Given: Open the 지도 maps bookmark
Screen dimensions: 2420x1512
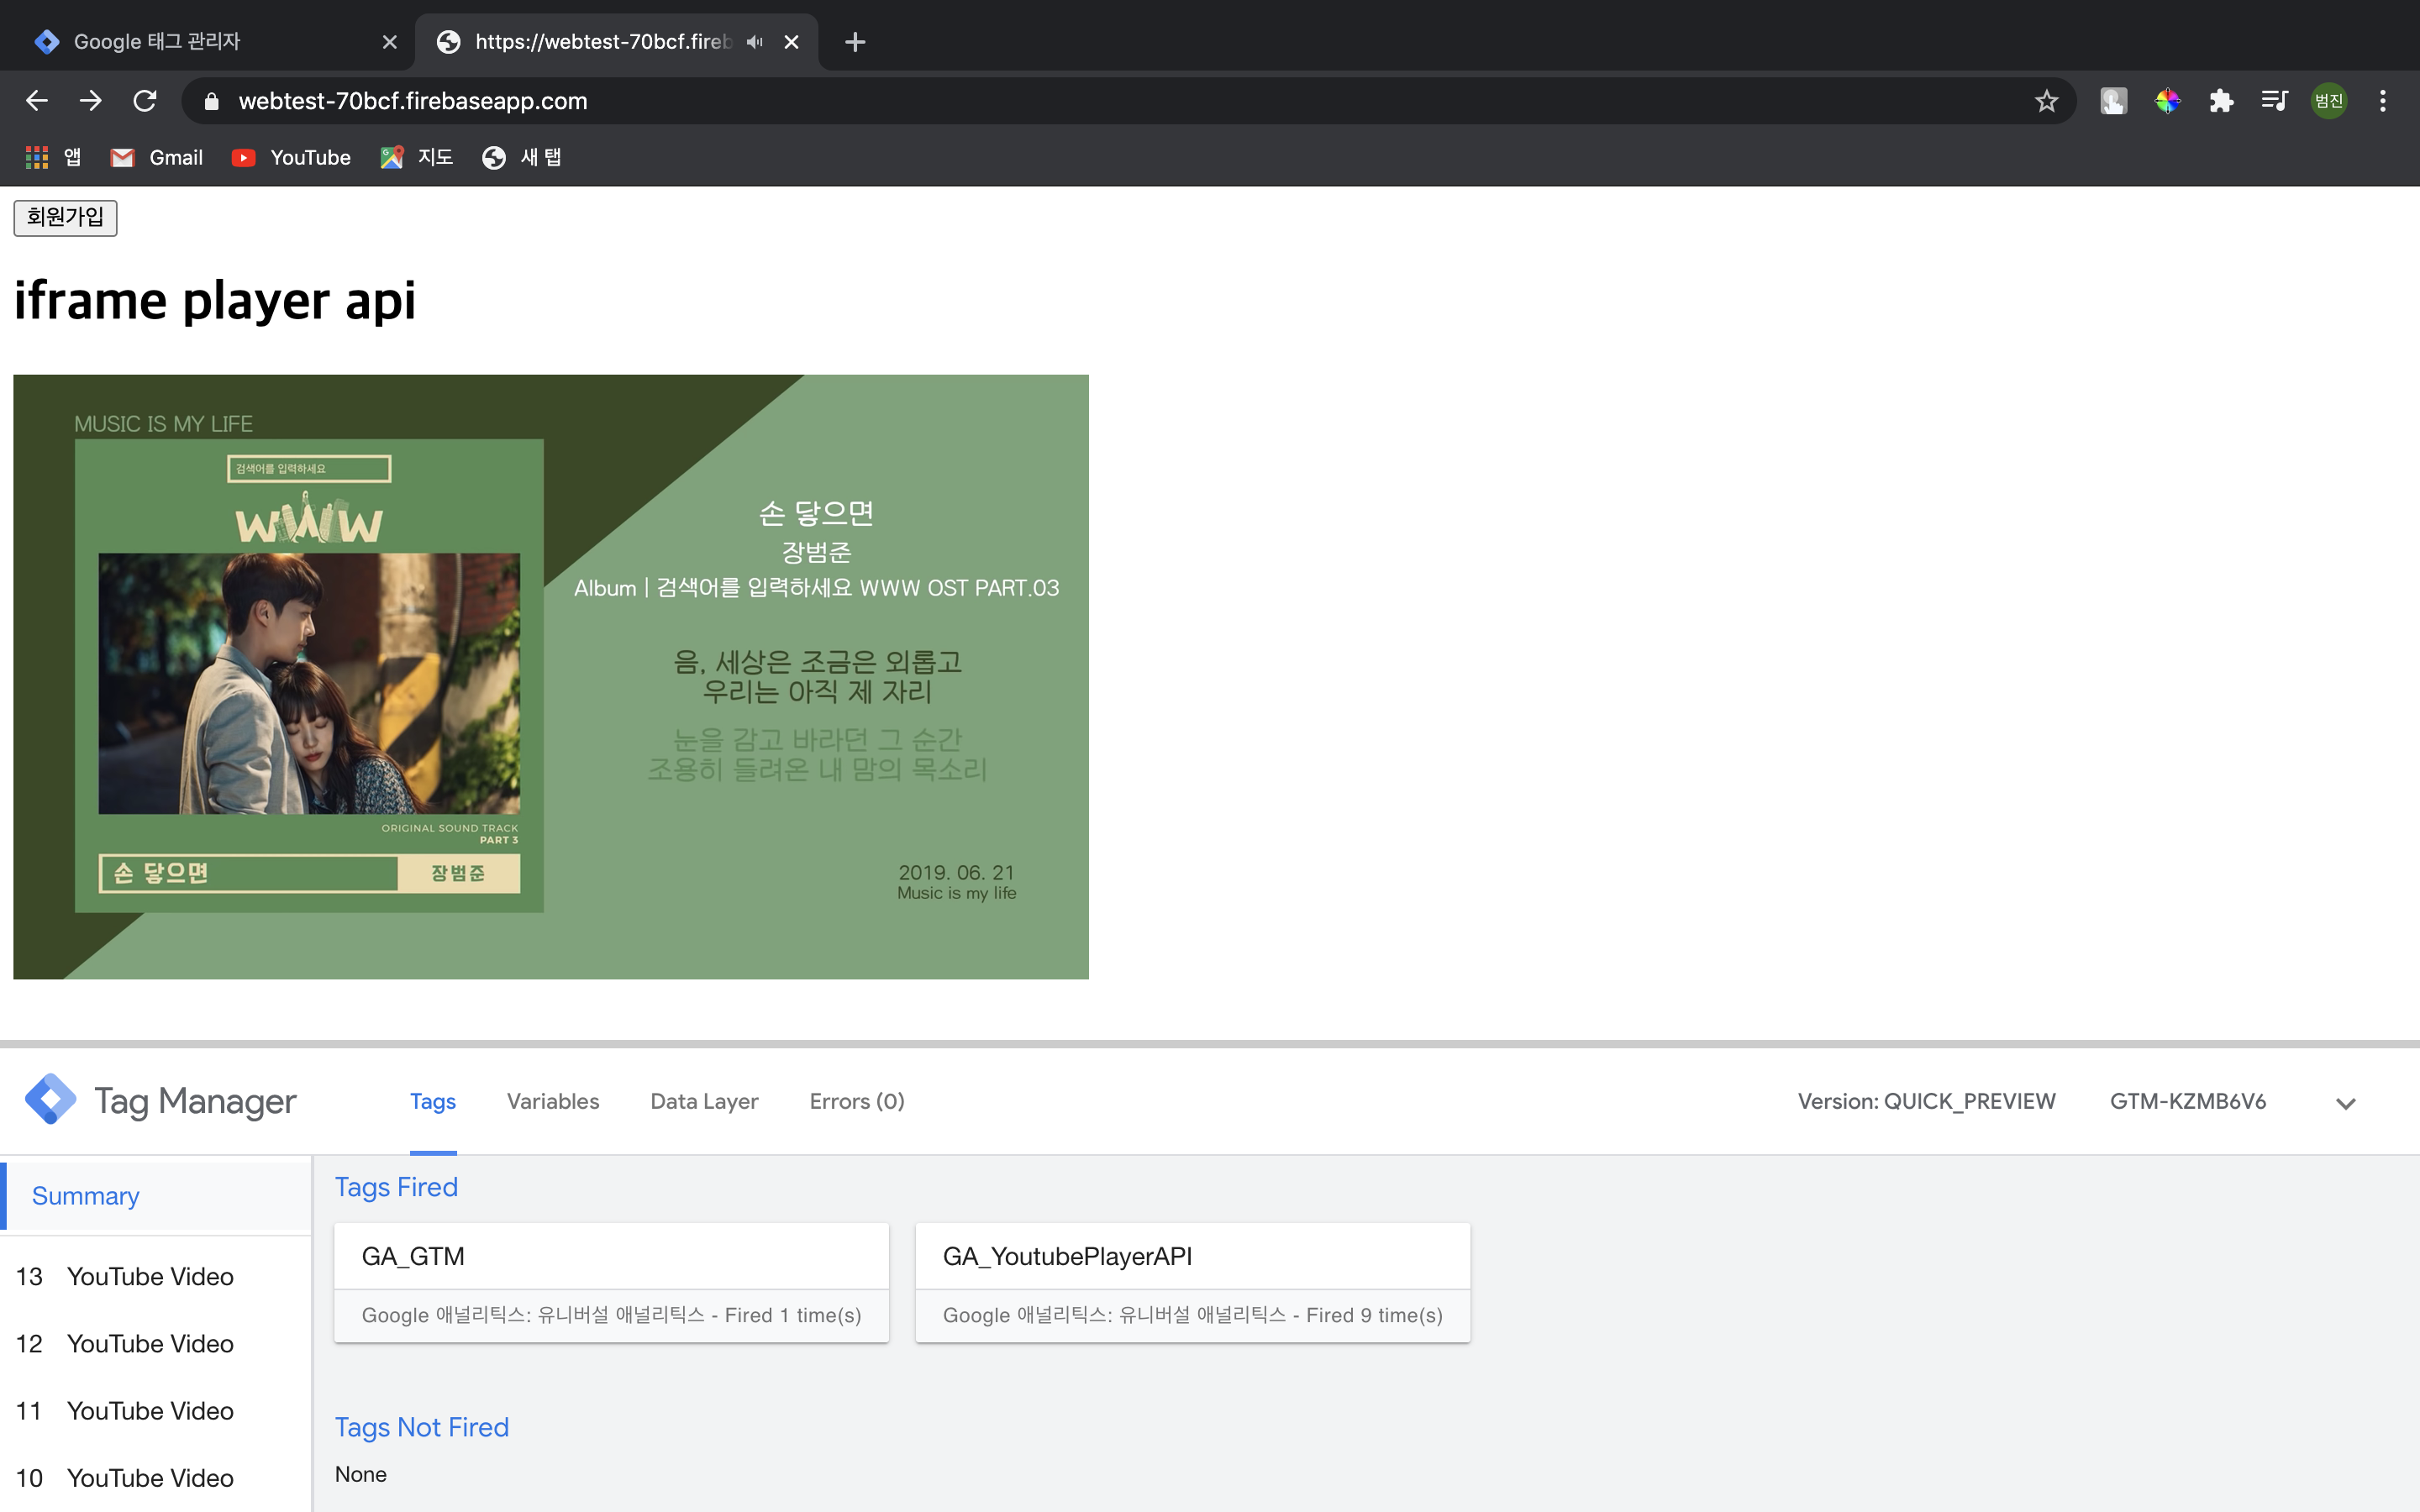Looking at the screenshot, I should 416,157.
